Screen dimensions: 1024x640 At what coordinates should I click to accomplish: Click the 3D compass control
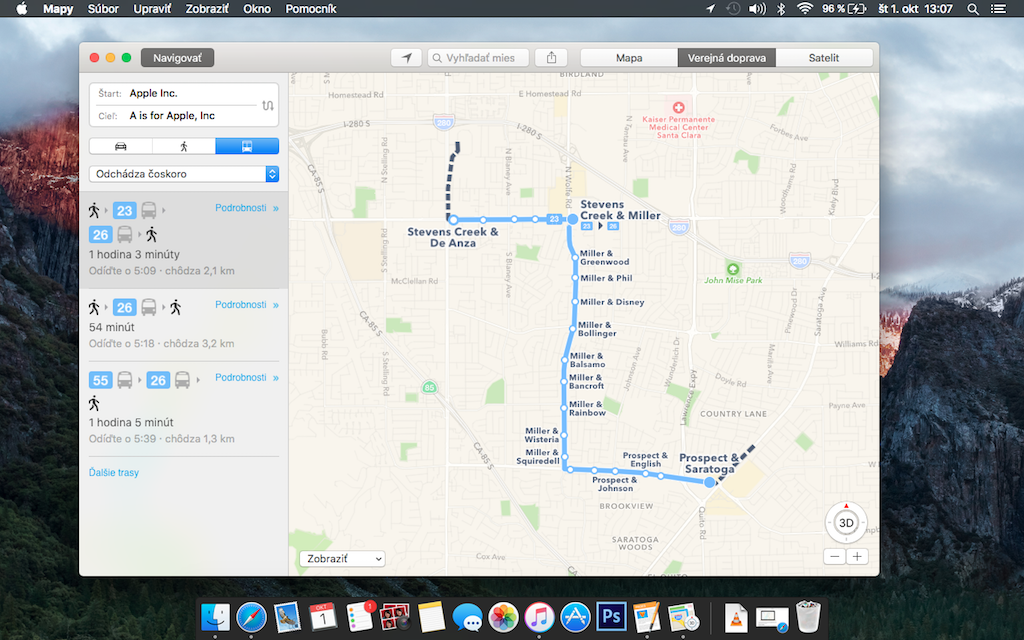[x=846, y=522]
